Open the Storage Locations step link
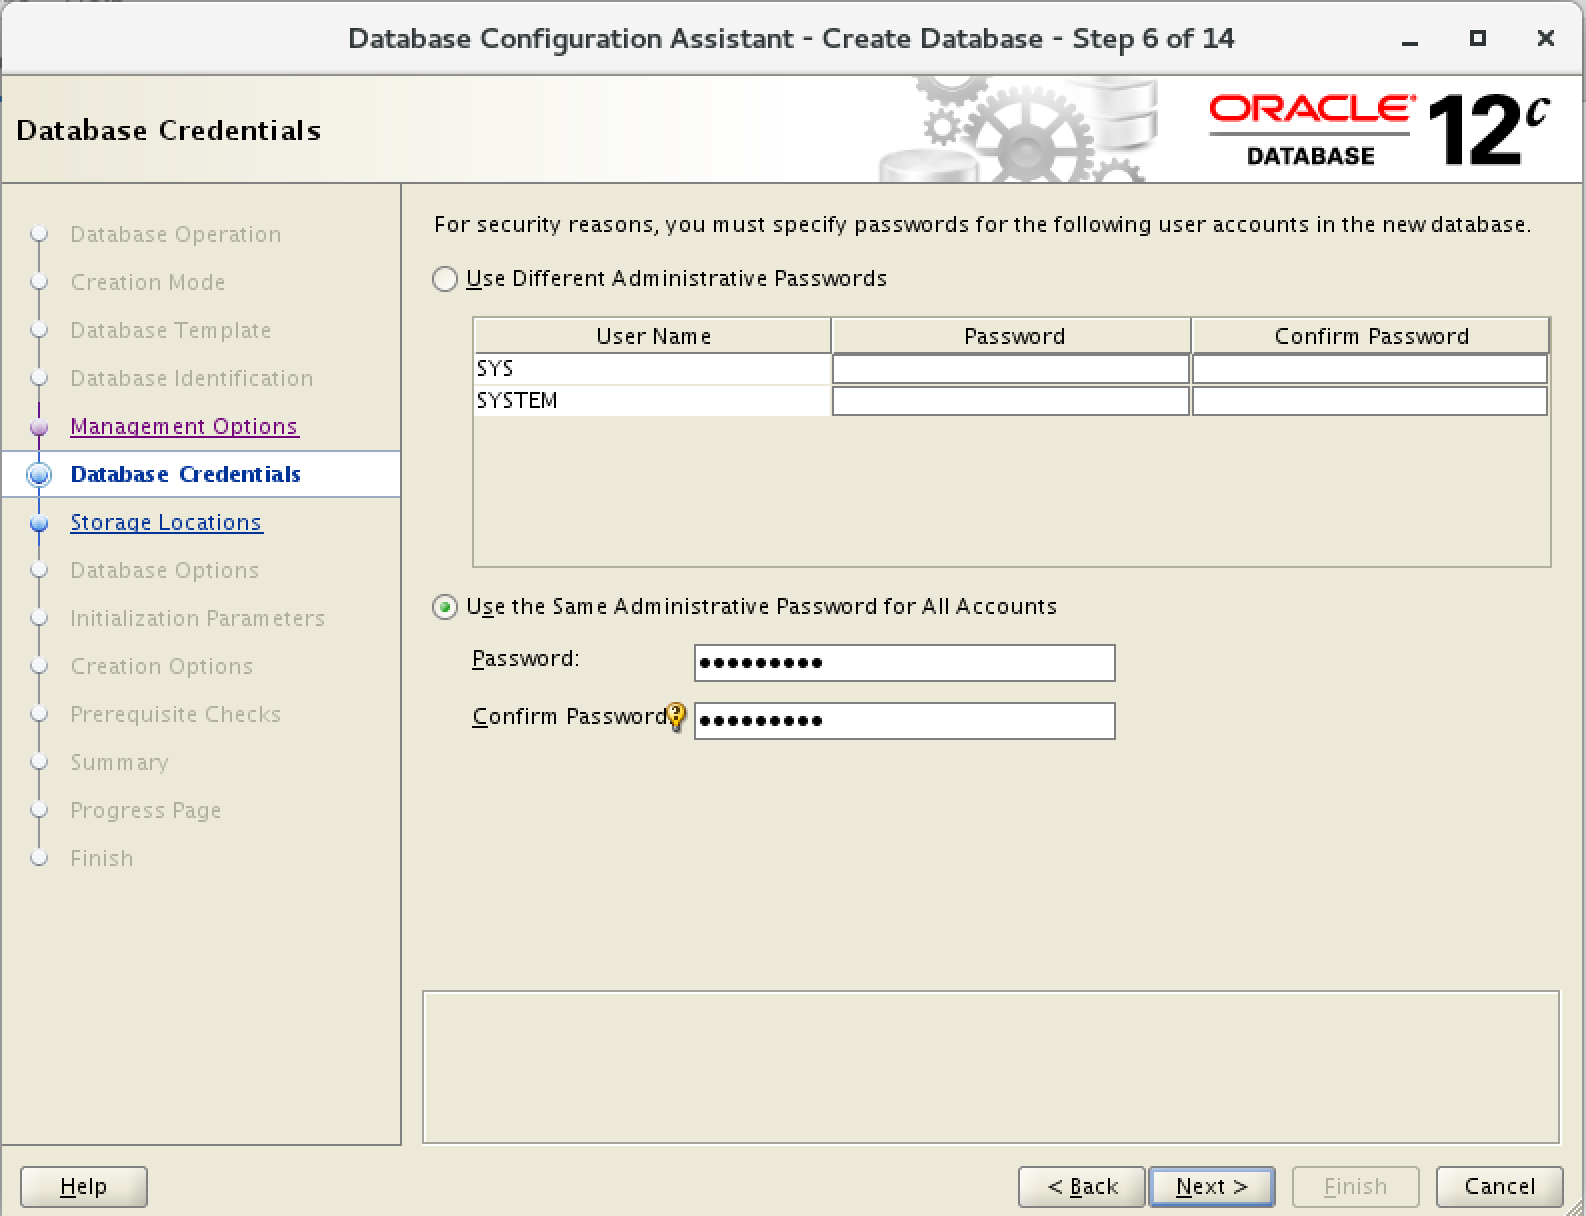Image resolution: width=1586 pixels, height=1216 pixels. (166, 522)
